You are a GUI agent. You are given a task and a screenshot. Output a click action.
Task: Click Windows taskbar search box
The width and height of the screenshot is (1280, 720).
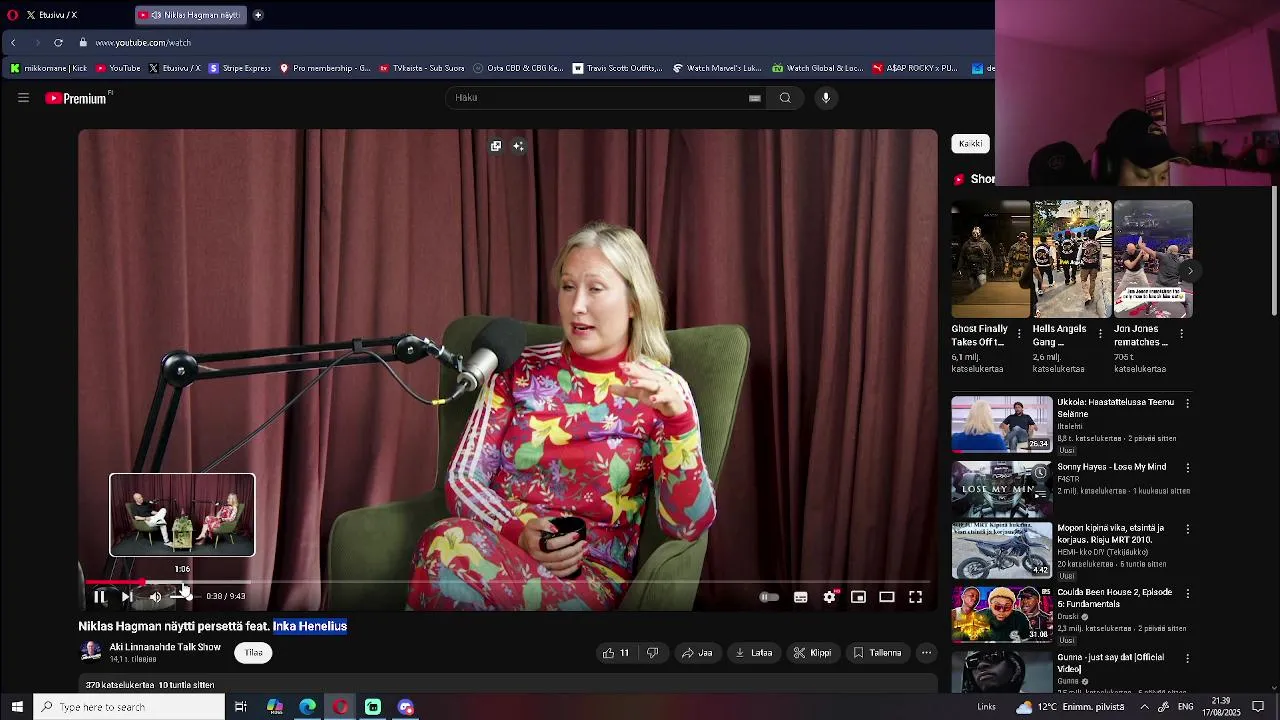129,707
